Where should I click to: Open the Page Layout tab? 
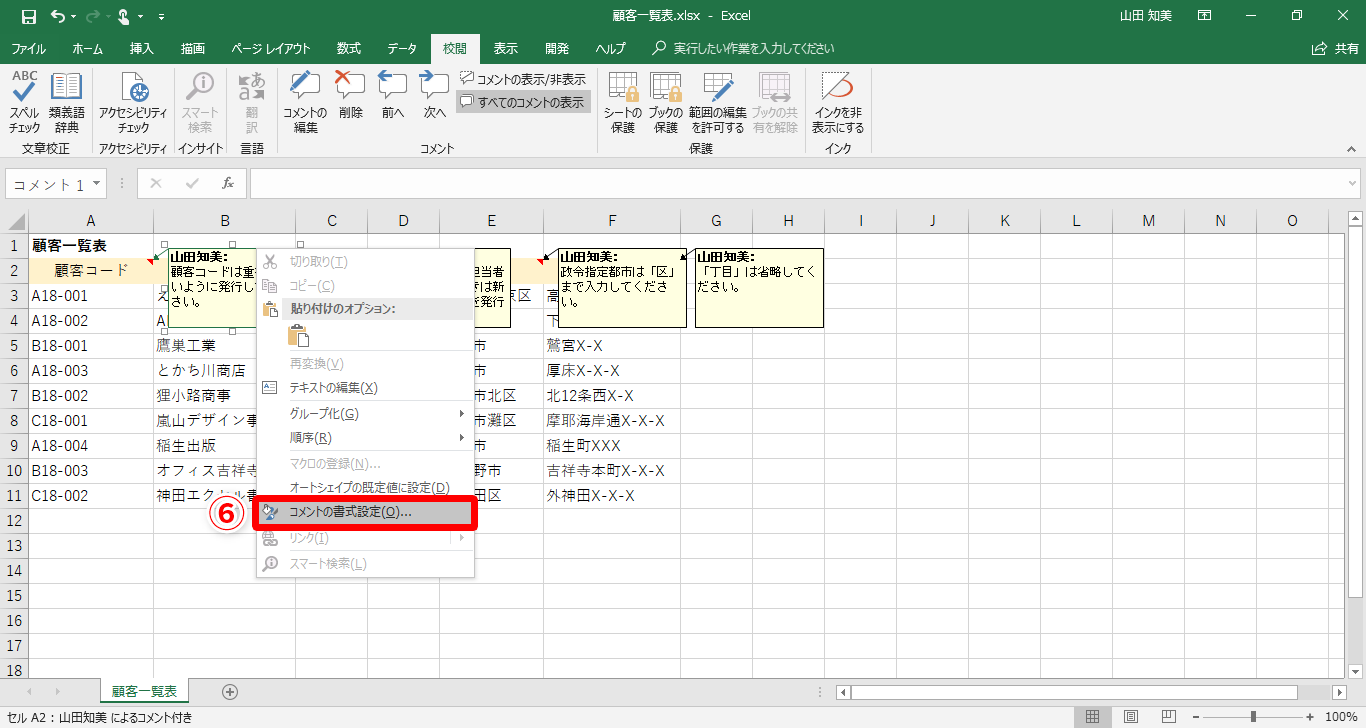pos(271,48)
